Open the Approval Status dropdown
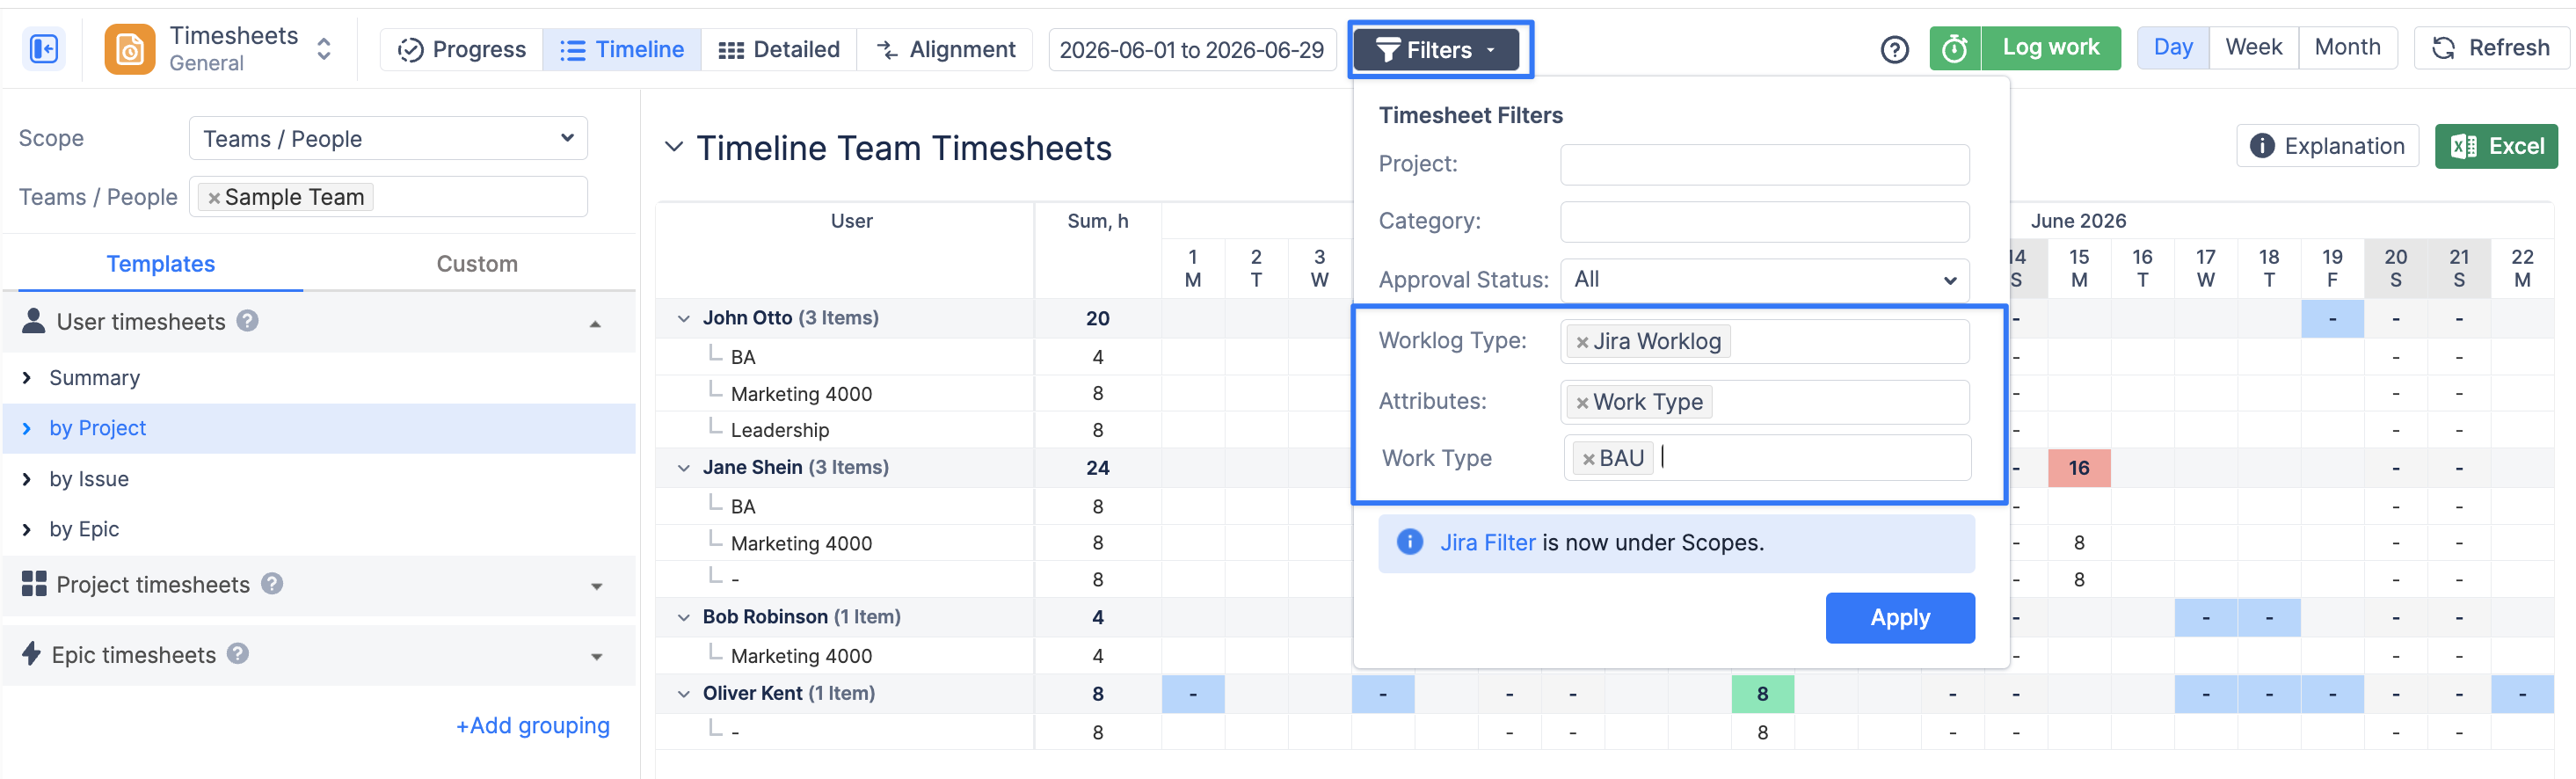This screenshot has height=779, width=2576. 1764,280
